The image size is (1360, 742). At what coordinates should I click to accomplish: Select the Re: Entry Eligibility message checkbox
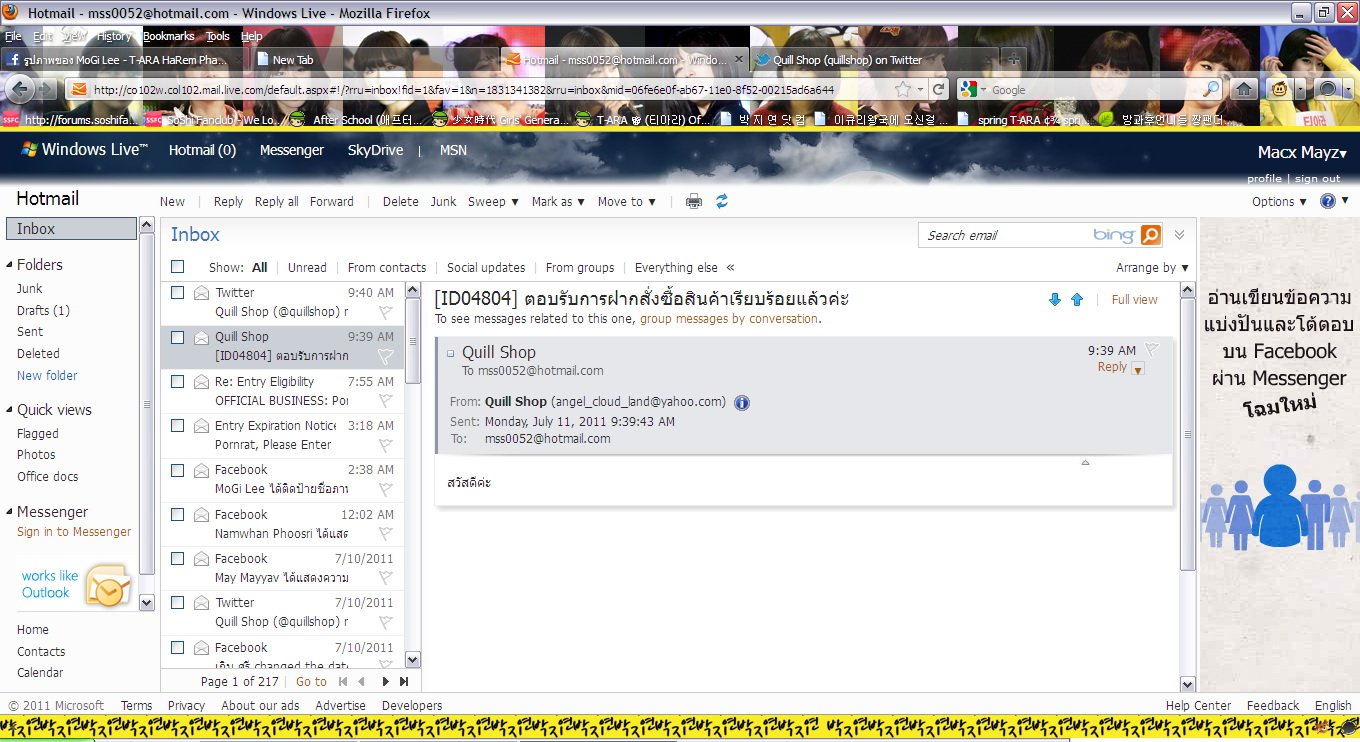tap(178, 381)
